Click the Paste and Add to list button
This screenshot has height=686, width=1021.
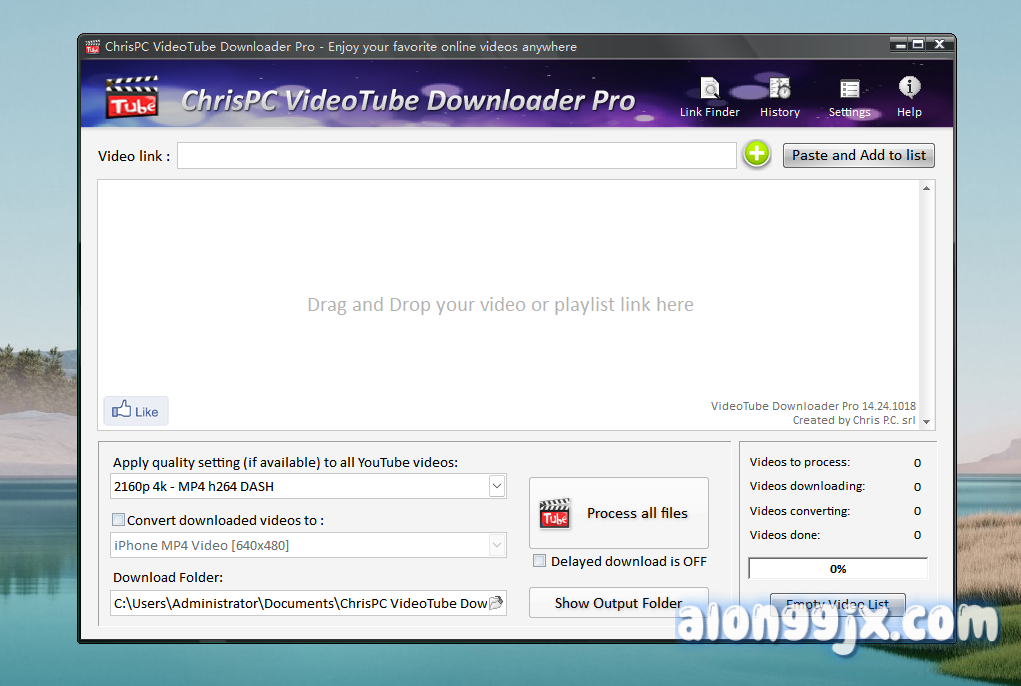click(858, 155)
